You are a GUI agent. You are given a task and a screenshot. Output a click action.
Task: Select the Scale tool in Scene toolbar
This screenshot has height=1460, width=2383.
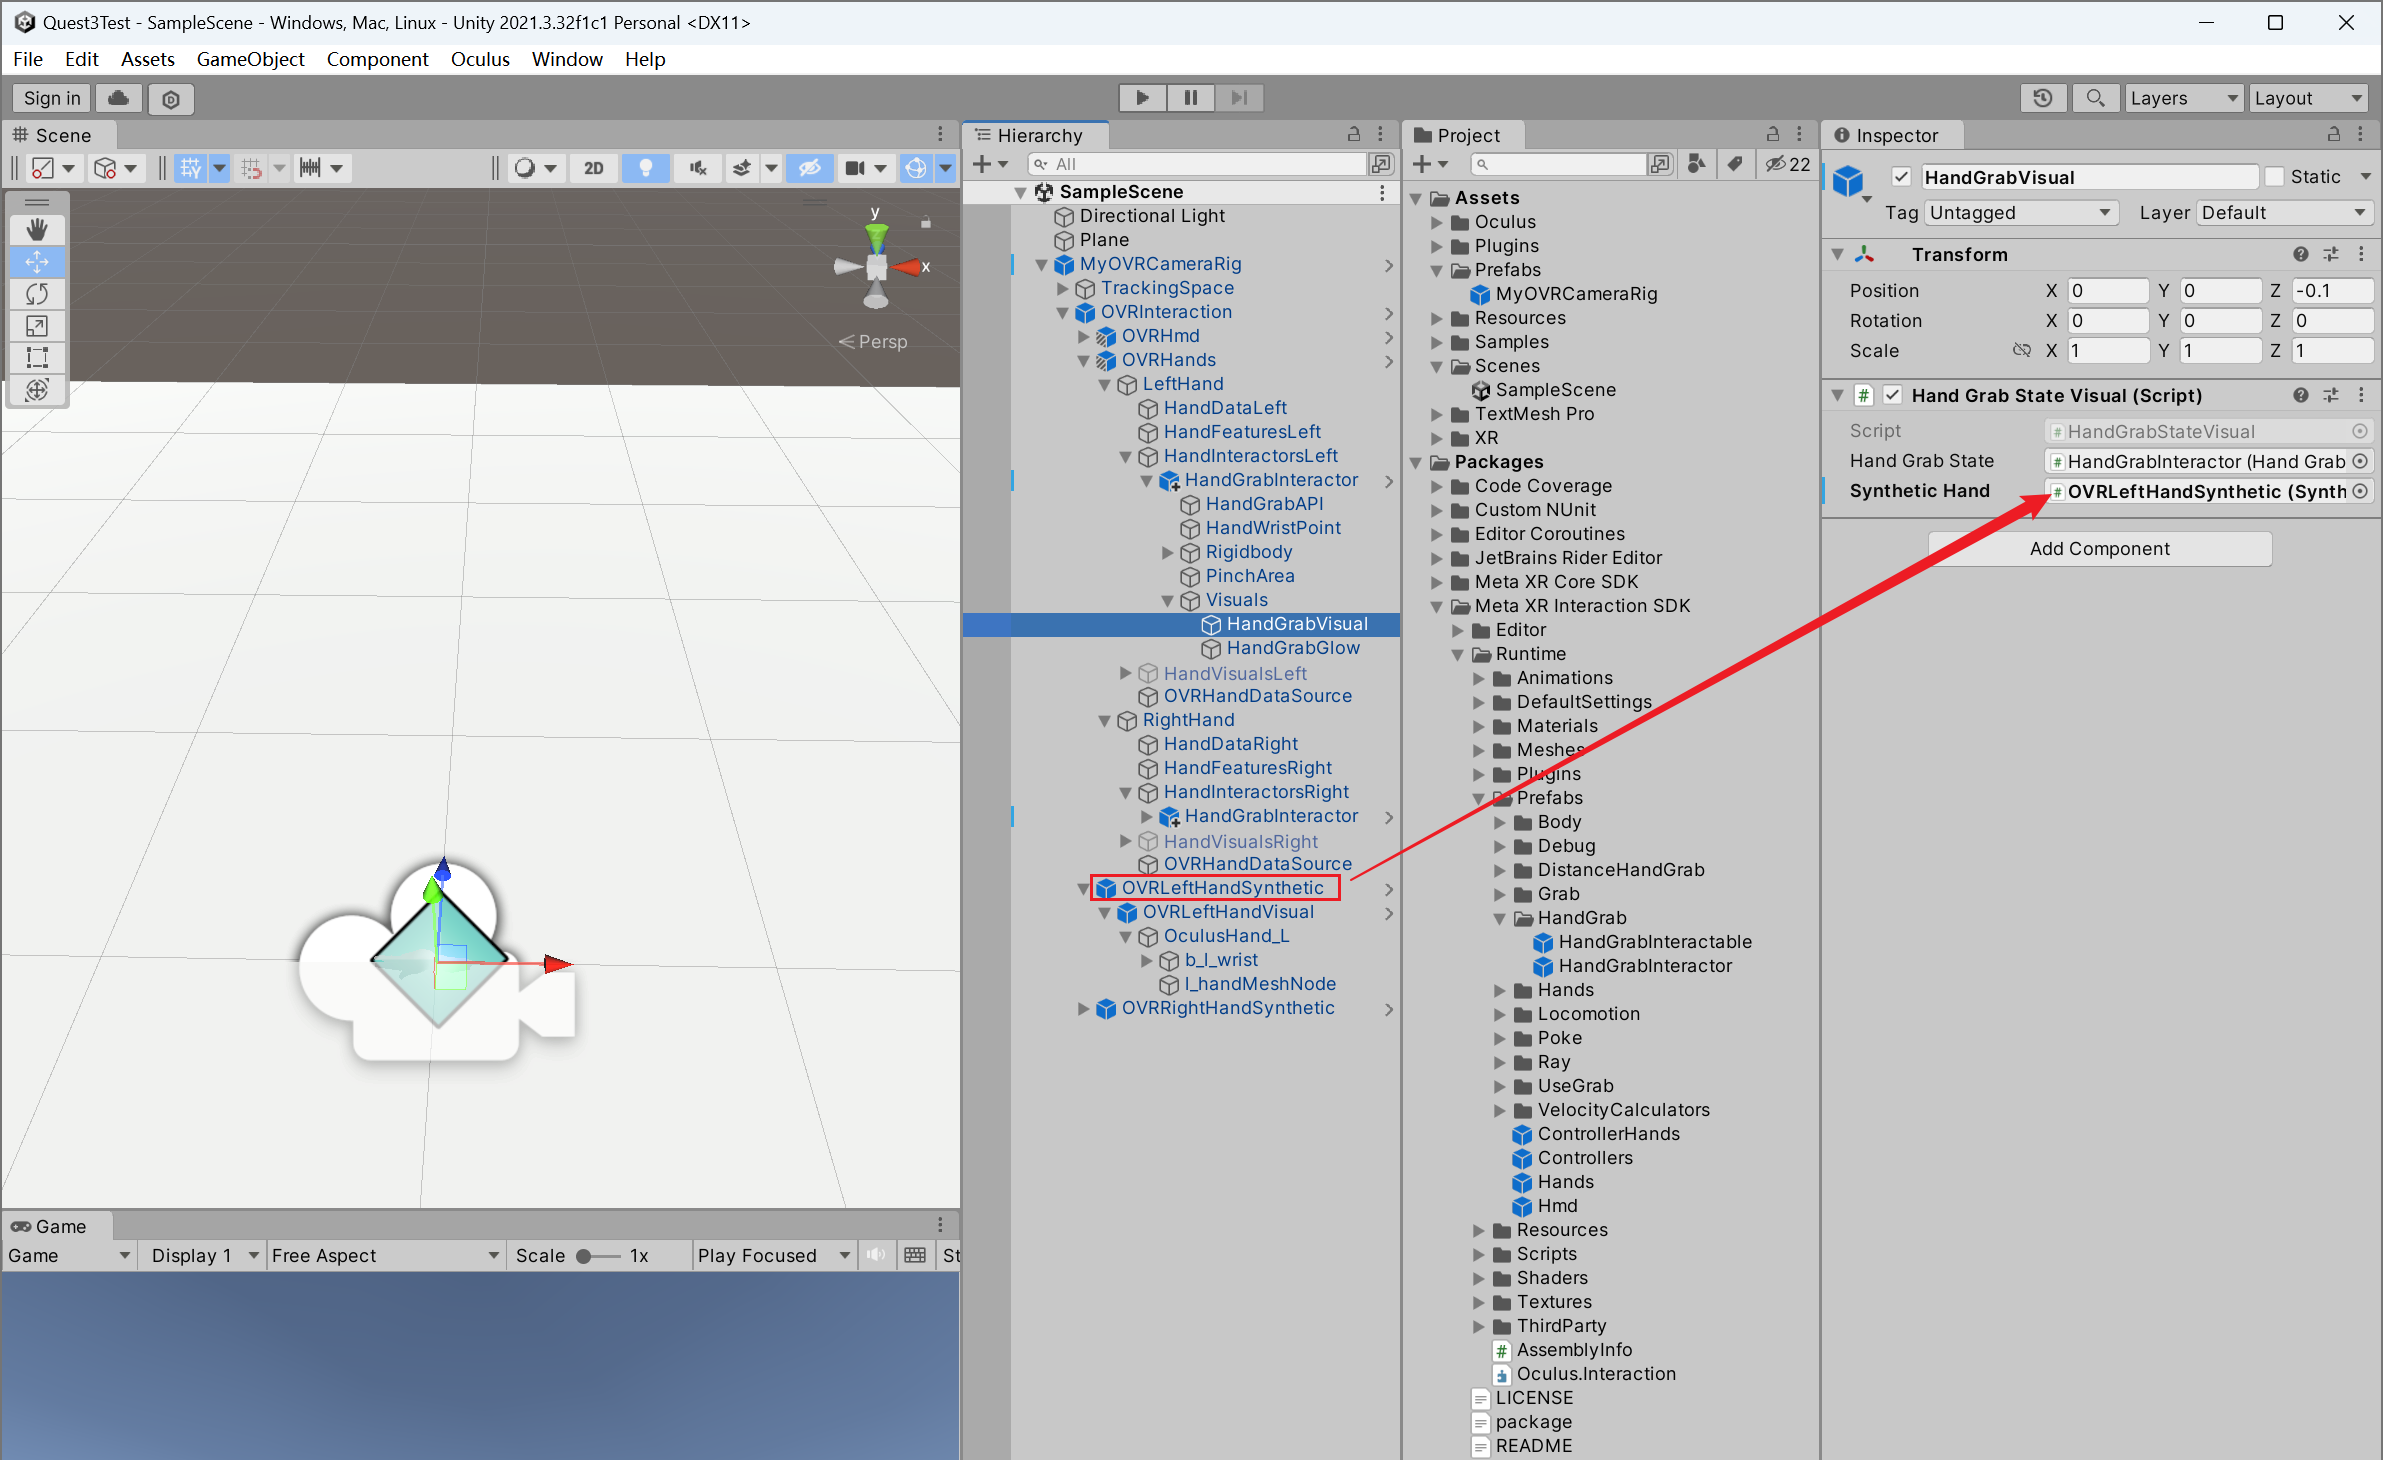(37, 326)
